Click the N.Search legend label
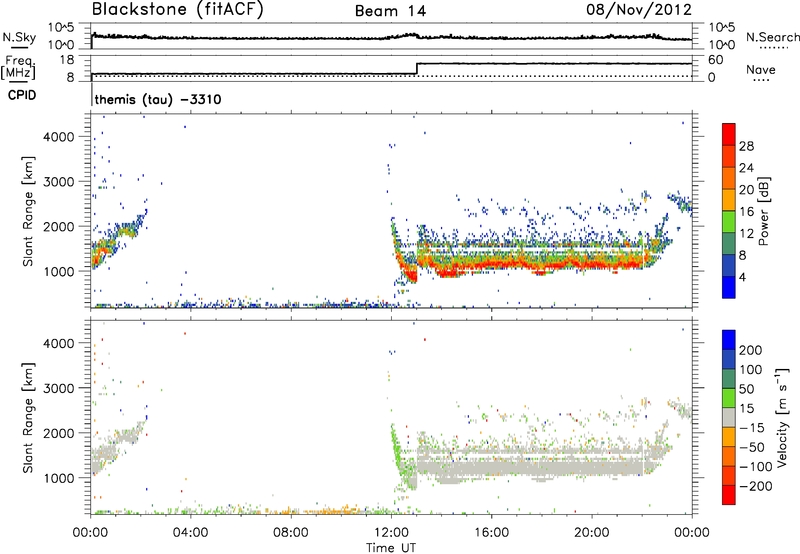The height and width of the screenshot is (554, 800). tap(772, 37)
